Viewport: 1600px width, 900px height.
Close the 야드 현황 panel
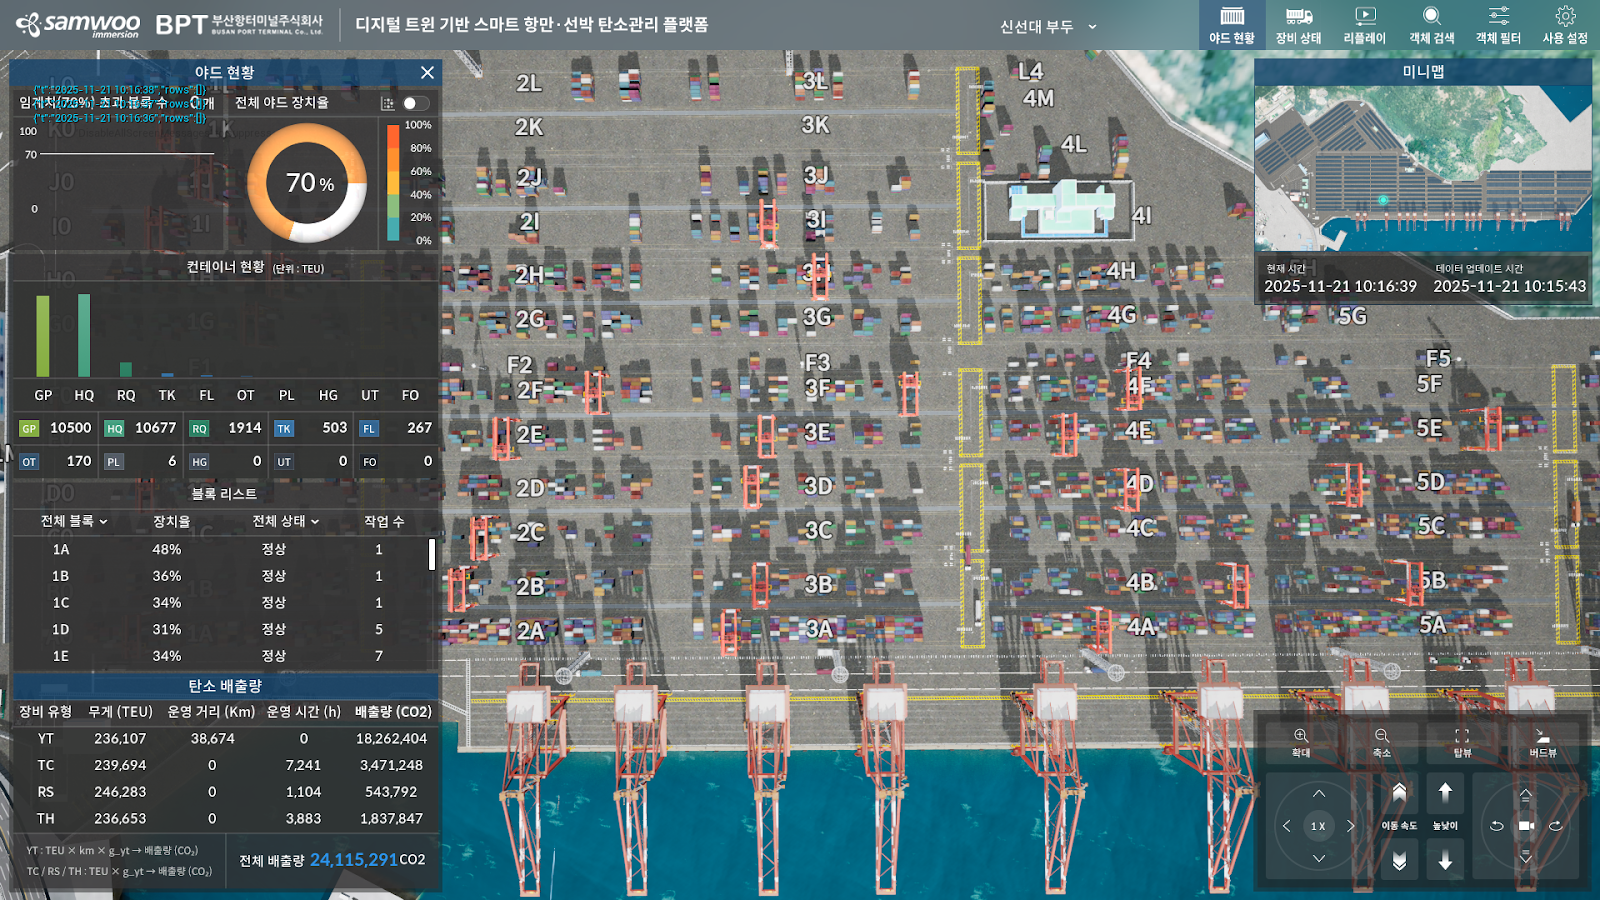427,72
